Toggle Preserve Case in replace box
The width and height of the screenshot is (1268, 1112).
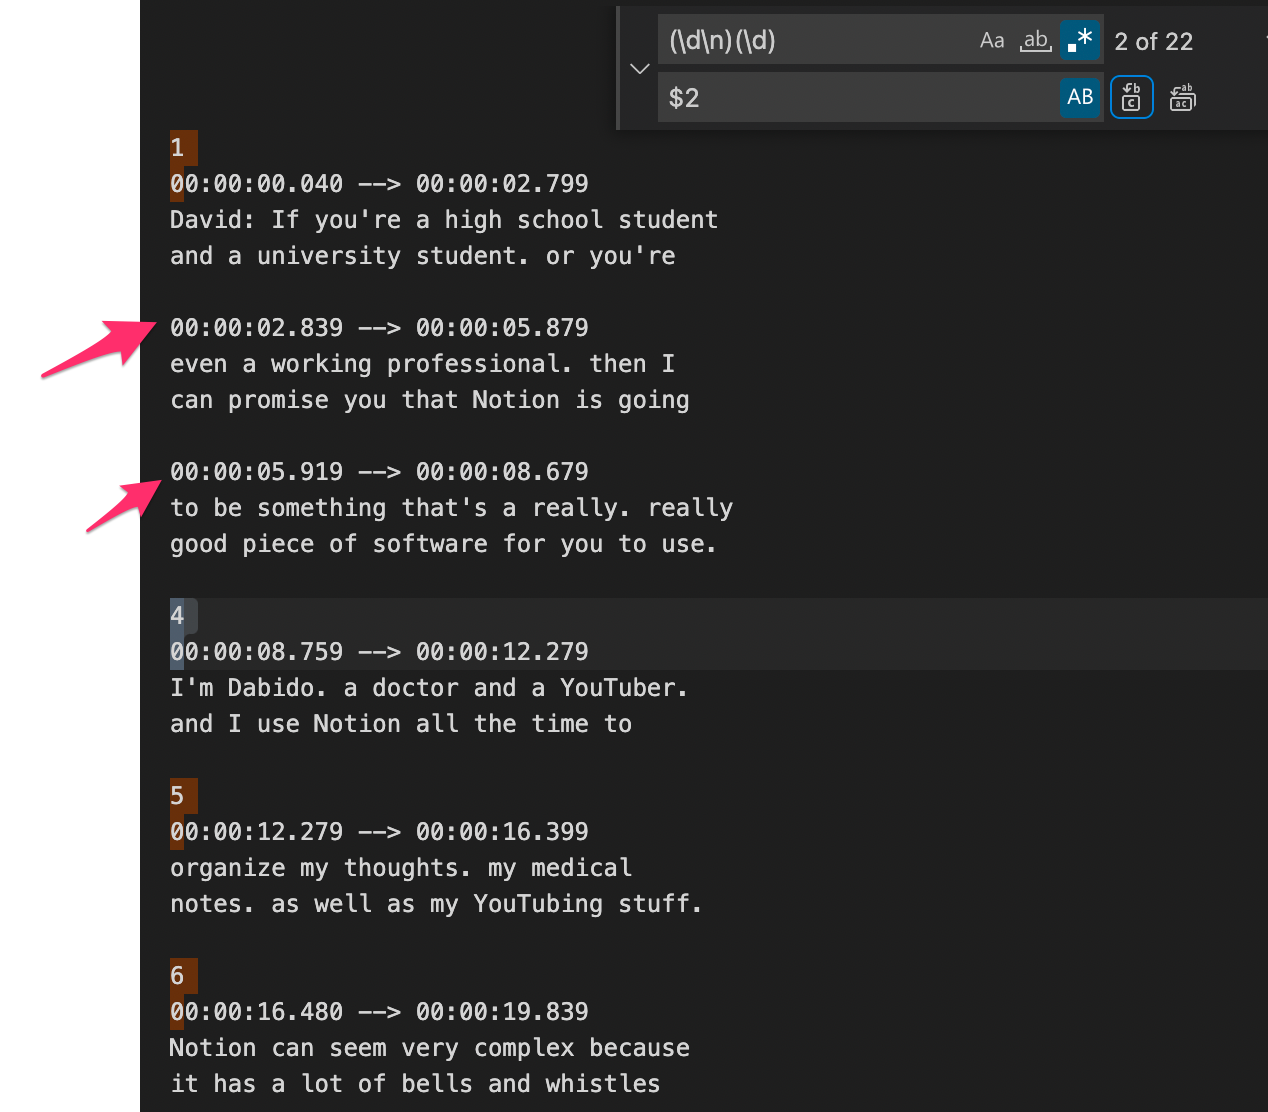click(1080, 97)
